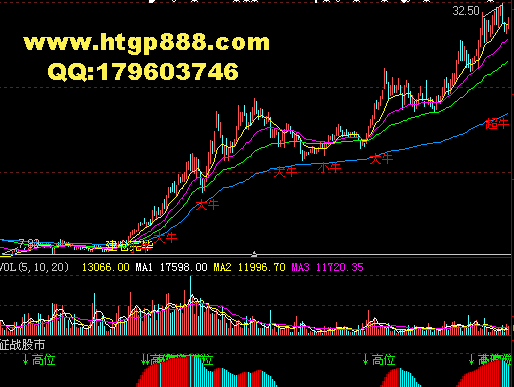The image size is (514, 387).
Task: Click the 小牛 signal marker
Action: pos(329,167)
